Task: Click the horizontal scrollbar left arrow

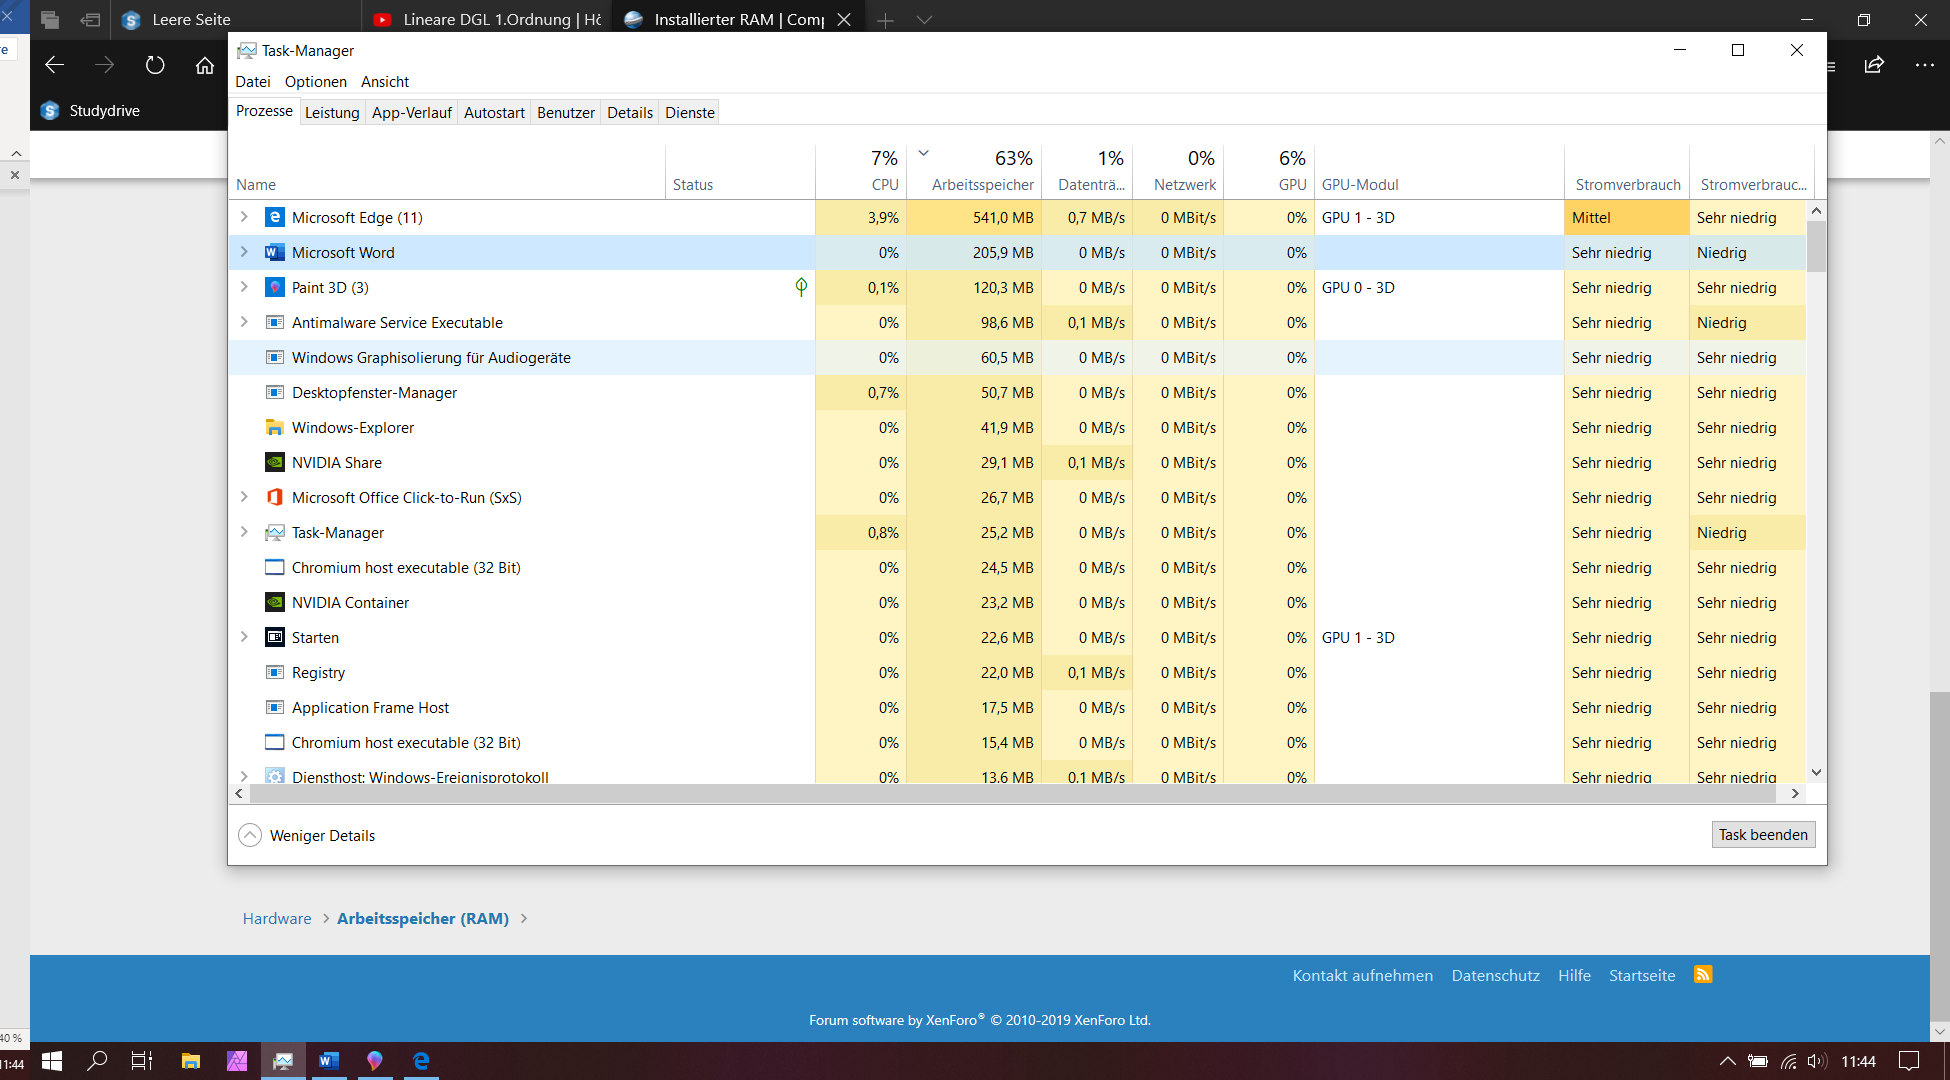Action: (238, 793)
